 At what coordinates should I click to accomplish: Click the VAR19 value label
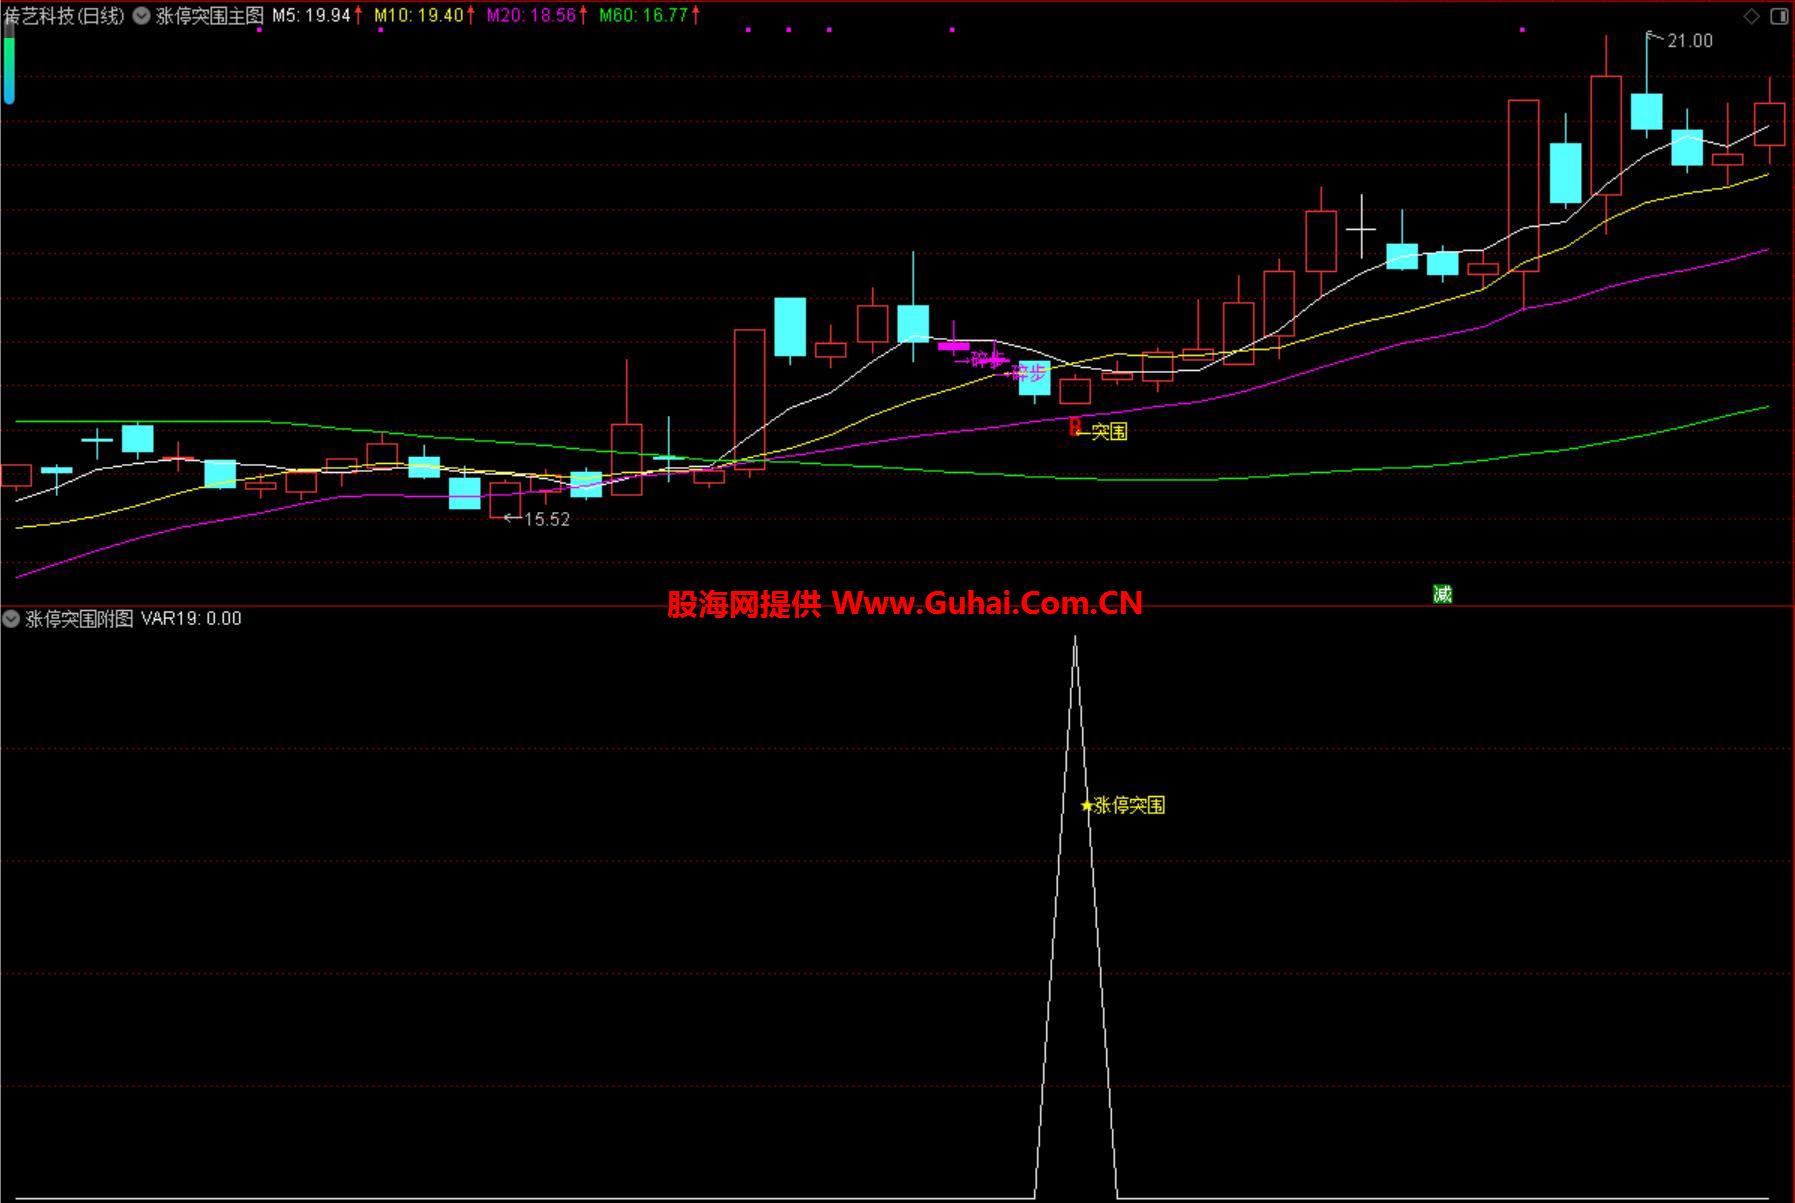[x=191, y=619]
